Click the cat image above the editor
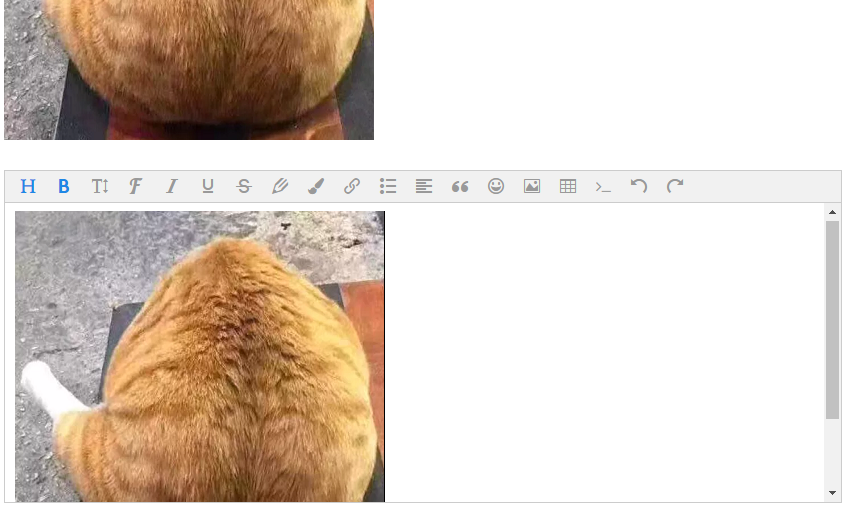The height and width of the screenshot is (510, 847). (x=189, y=70)
